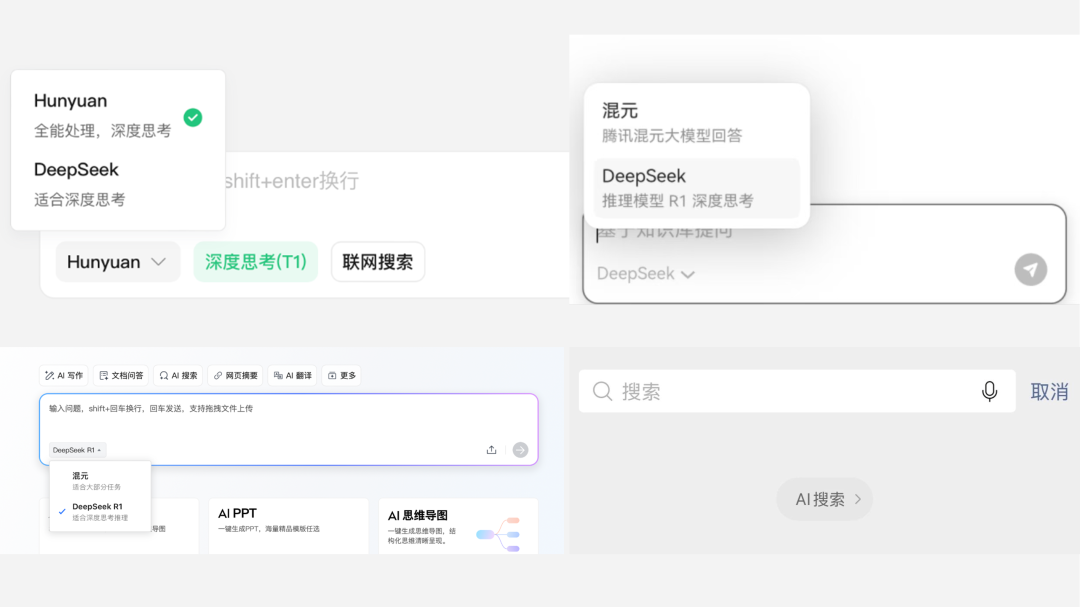Select the Hunyuan option described 全能处理，深度思考

(118, 116)
